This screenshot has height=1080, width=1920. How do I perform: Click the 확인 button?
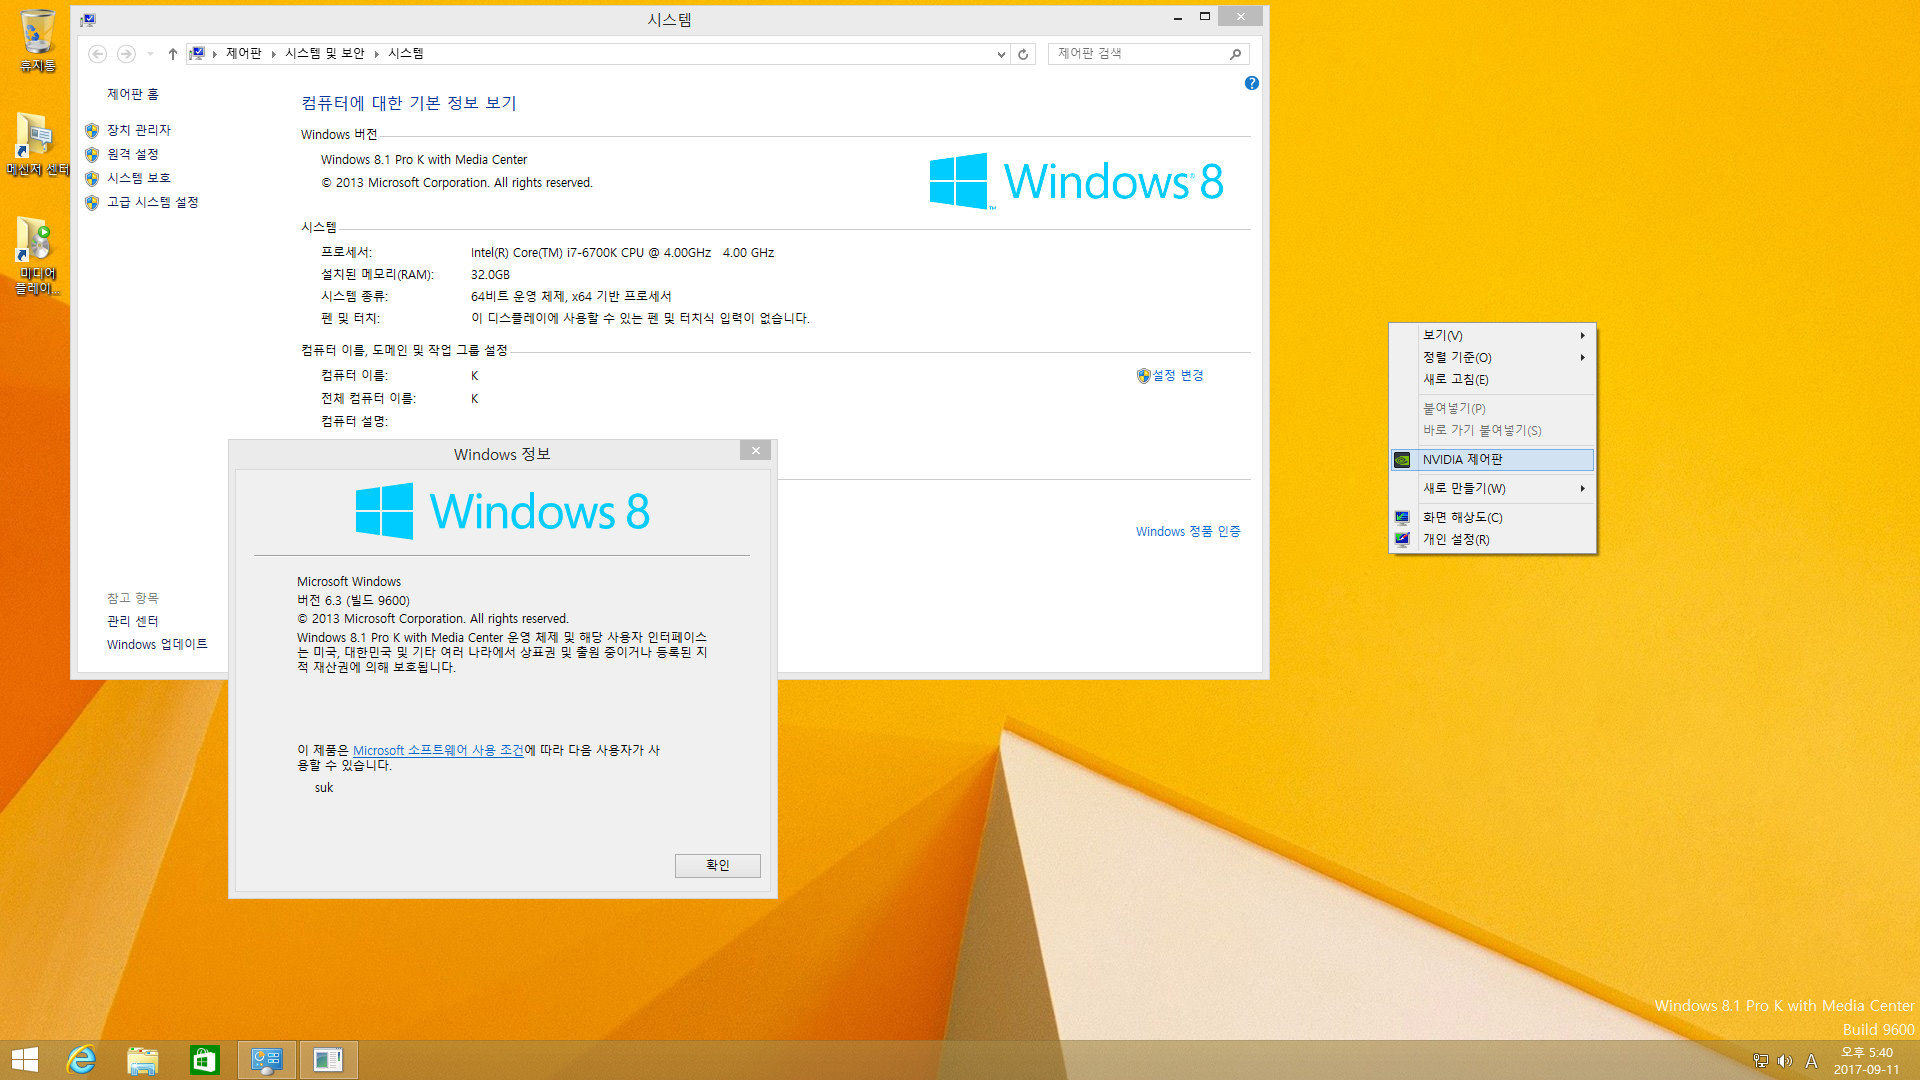click(717, 866)
